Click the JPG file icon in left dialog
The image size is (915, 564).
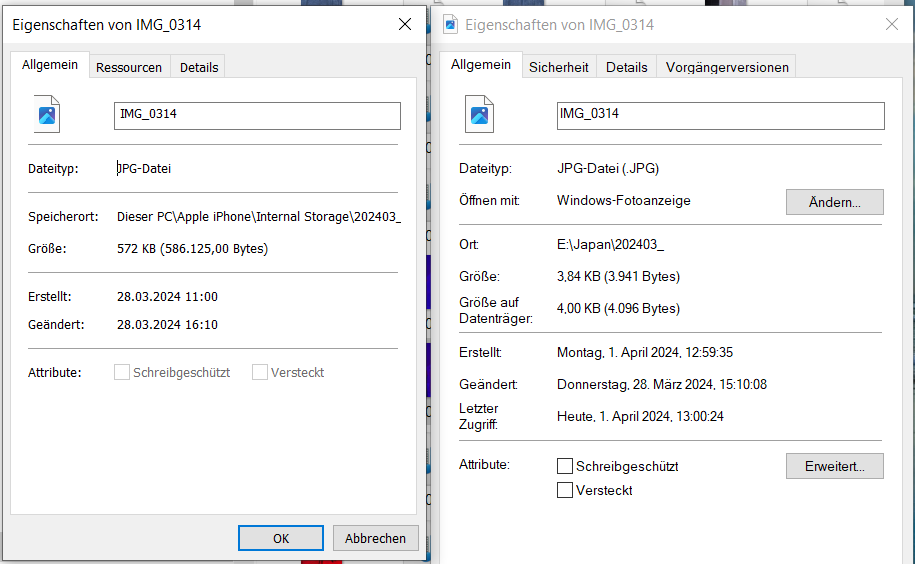point(47,114)
